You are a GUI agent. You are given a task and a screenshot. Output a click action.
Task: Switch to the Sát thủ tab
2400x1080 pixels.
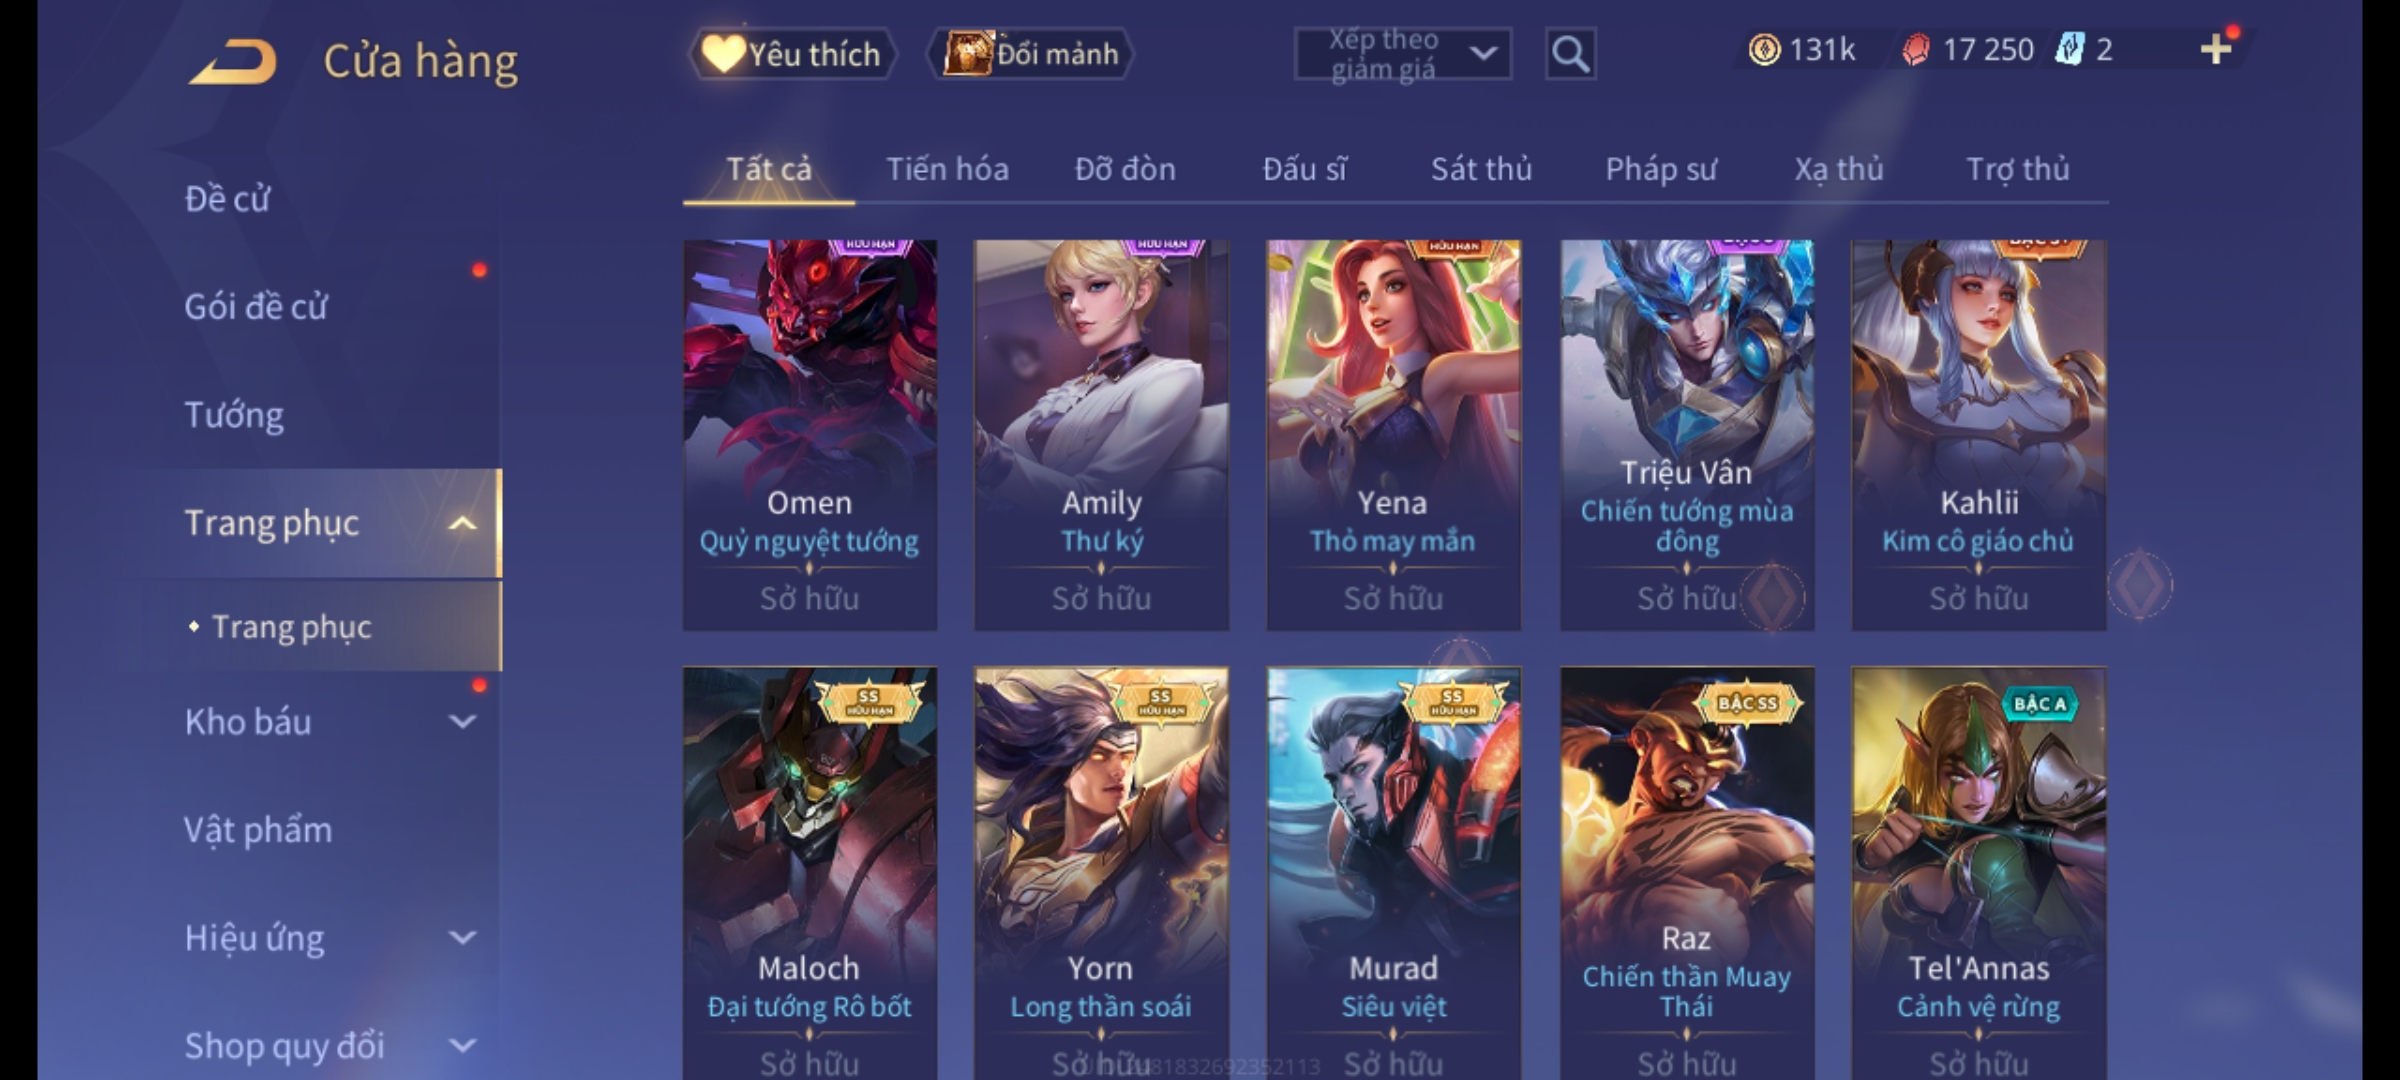pos(1481,169)
